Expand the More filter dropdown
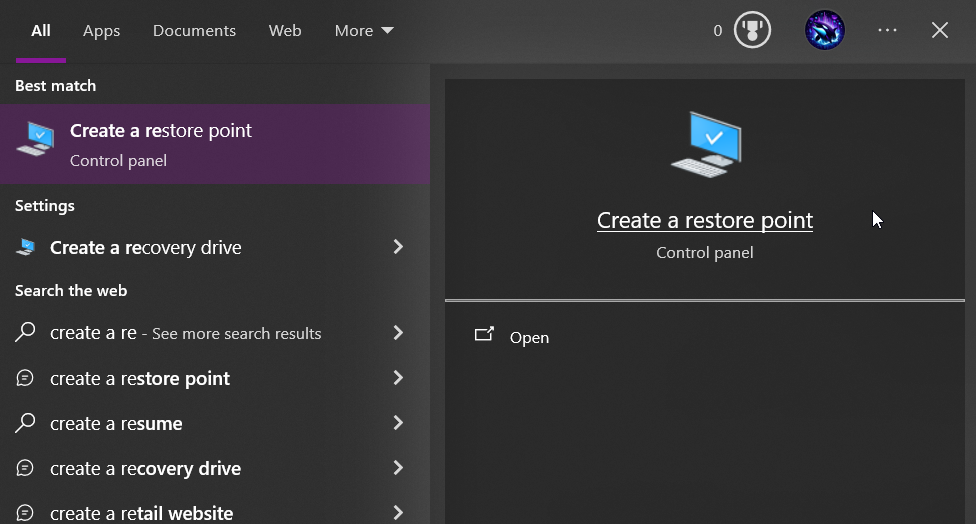This screenshot has height=524, width=976. coord(364,30)
